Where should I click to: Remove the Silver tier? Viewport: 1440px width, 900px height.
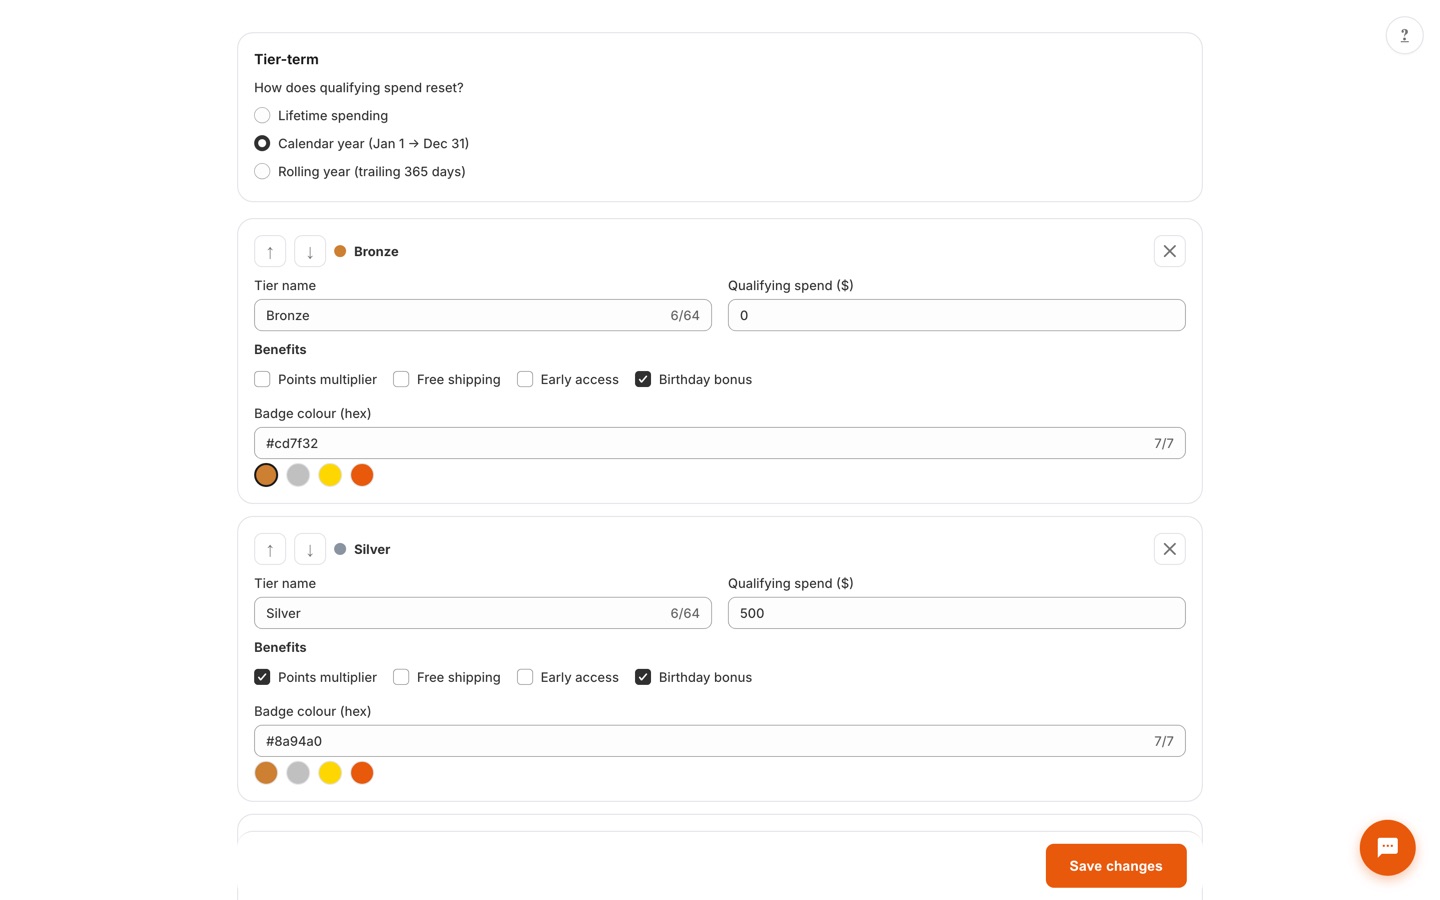[1169, 549]
